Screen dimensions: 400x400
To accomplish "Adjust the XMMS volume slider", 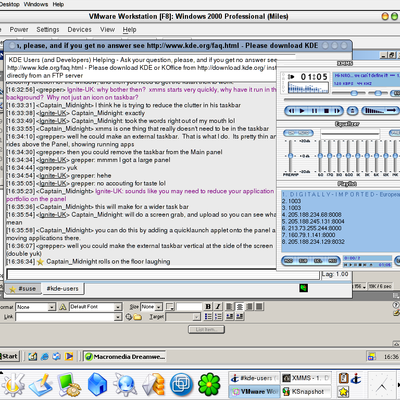I will (x=353, y=93).
